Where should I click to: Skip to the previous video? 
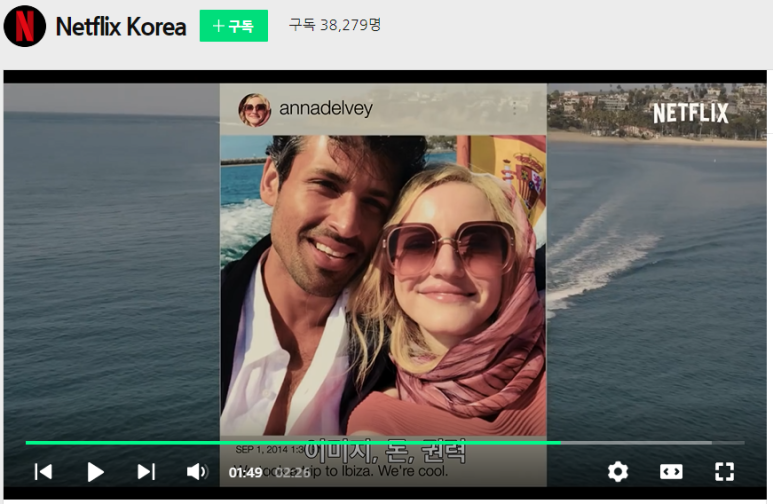pos(43,471)
